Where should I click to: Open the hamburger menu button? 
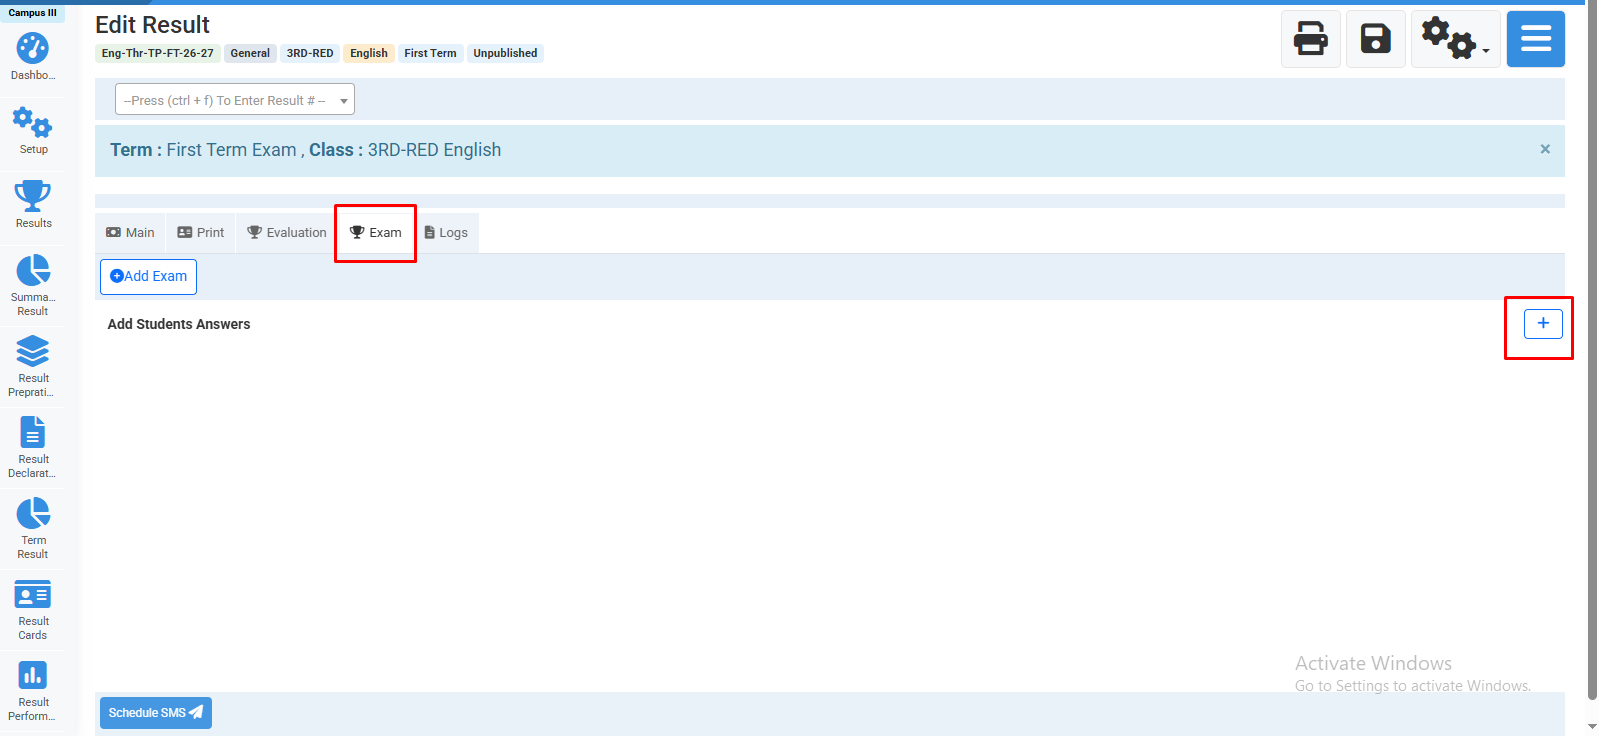click(x=1535, y=39)
